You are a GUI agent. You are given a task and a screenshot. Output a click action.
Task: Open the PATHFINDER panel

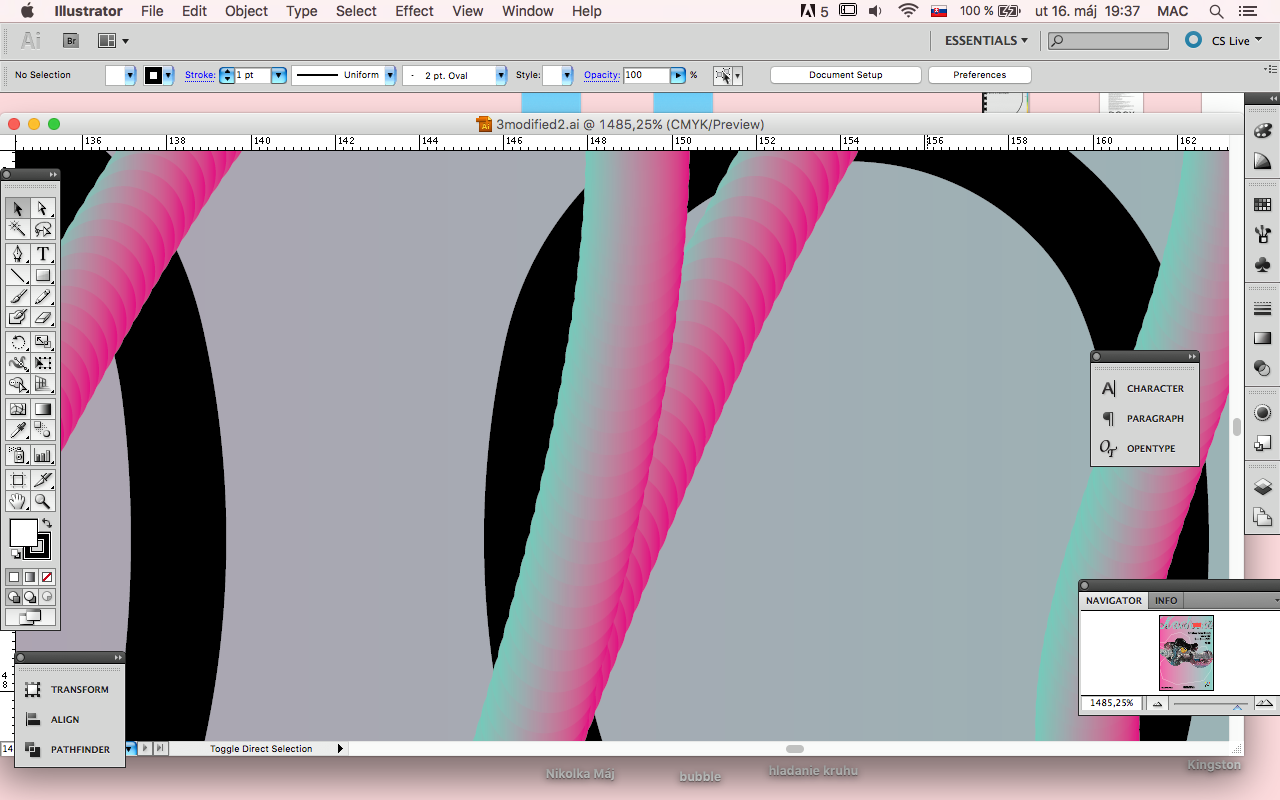tap(70, 749)
